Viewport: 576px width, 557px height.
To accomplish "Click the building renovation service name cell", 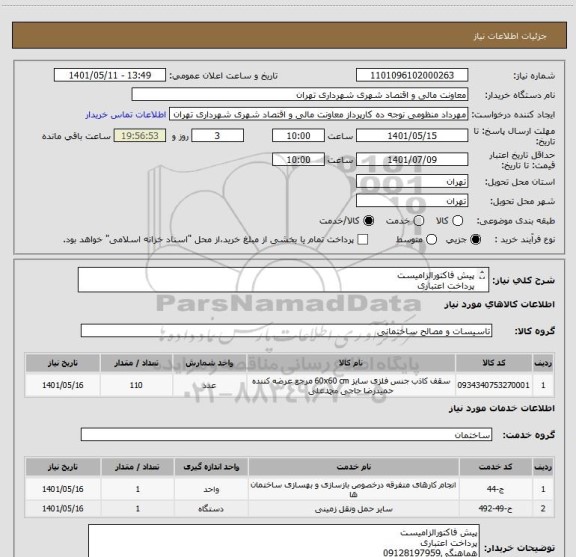I will point(353,489).
